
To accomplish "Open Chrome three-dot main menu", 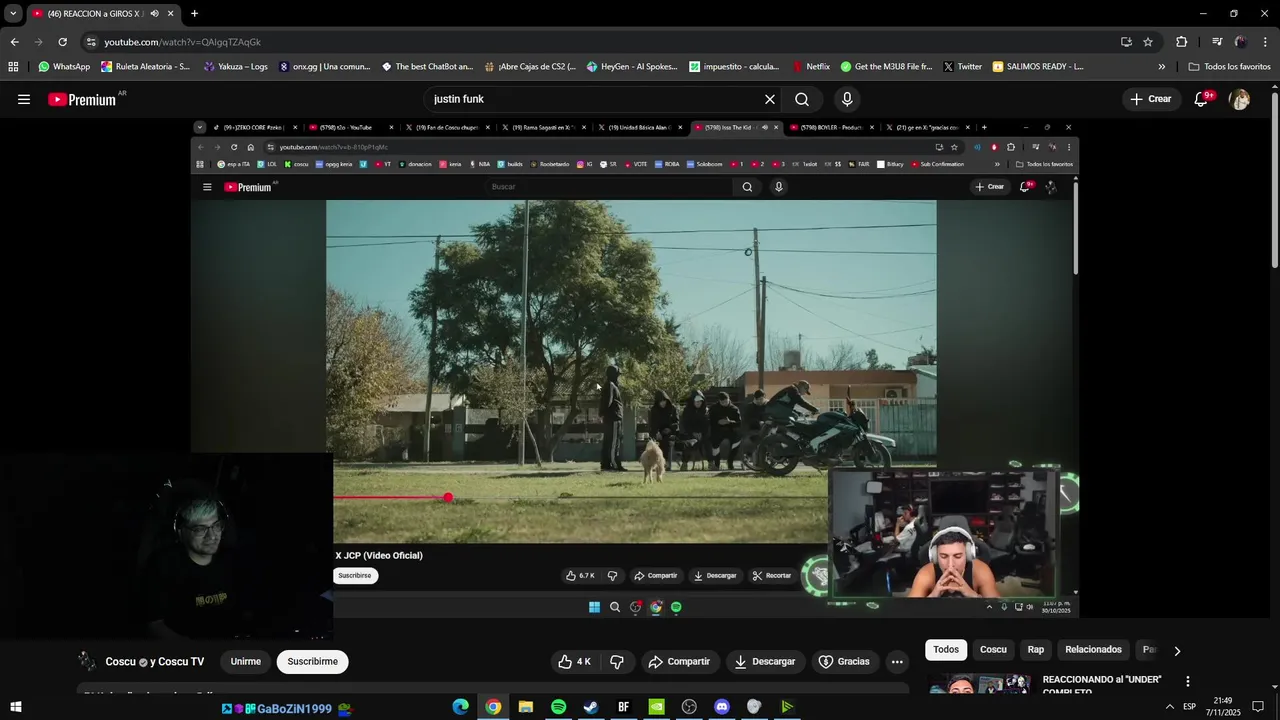I will tap(1266, 42).
